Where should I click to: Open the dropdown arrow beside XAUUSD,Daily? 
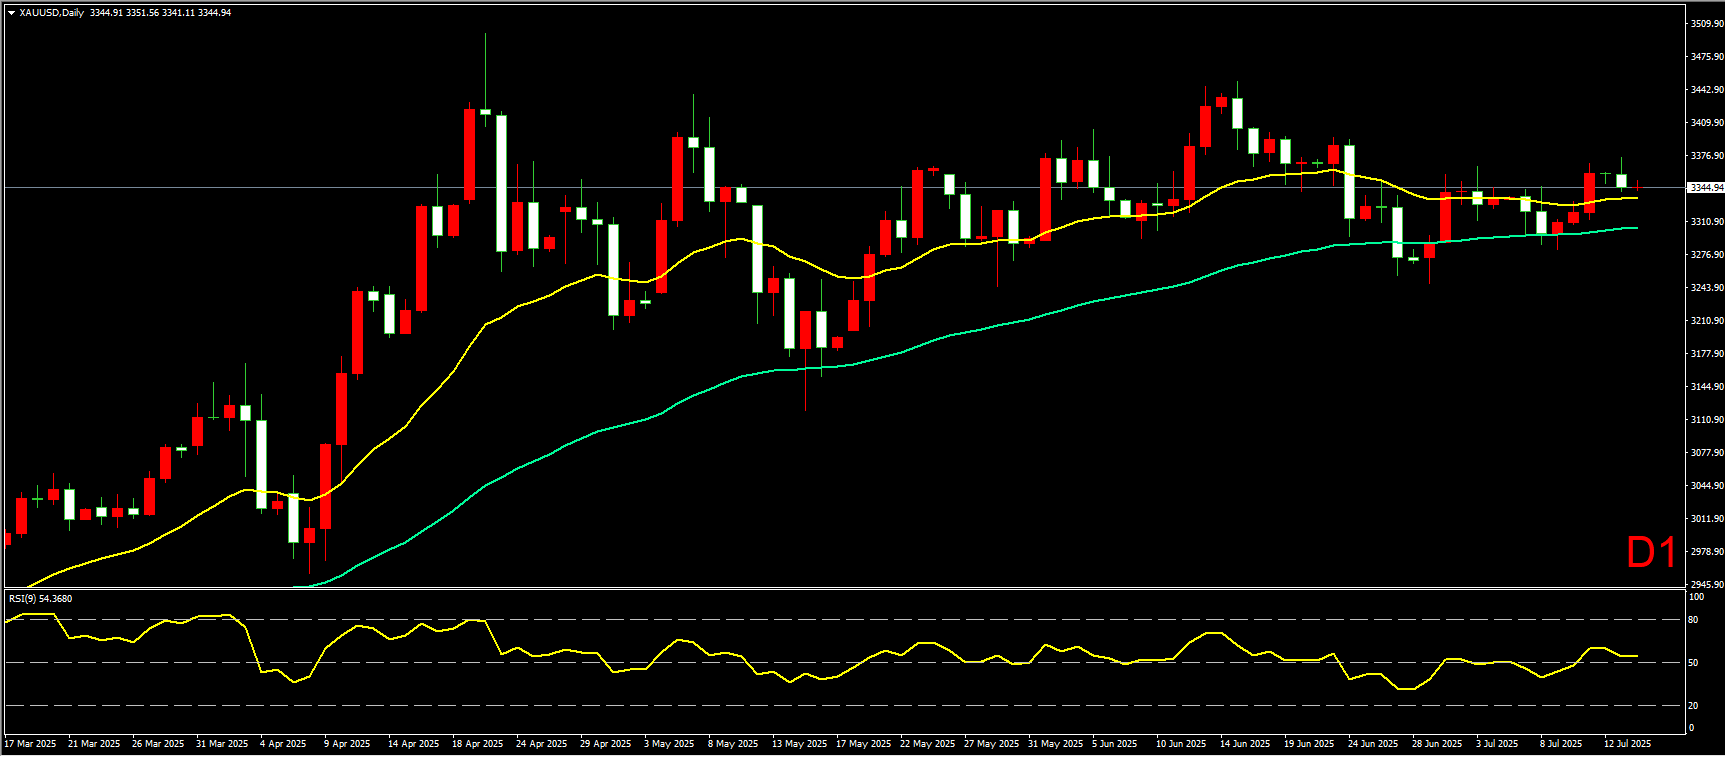coord(11,13)
